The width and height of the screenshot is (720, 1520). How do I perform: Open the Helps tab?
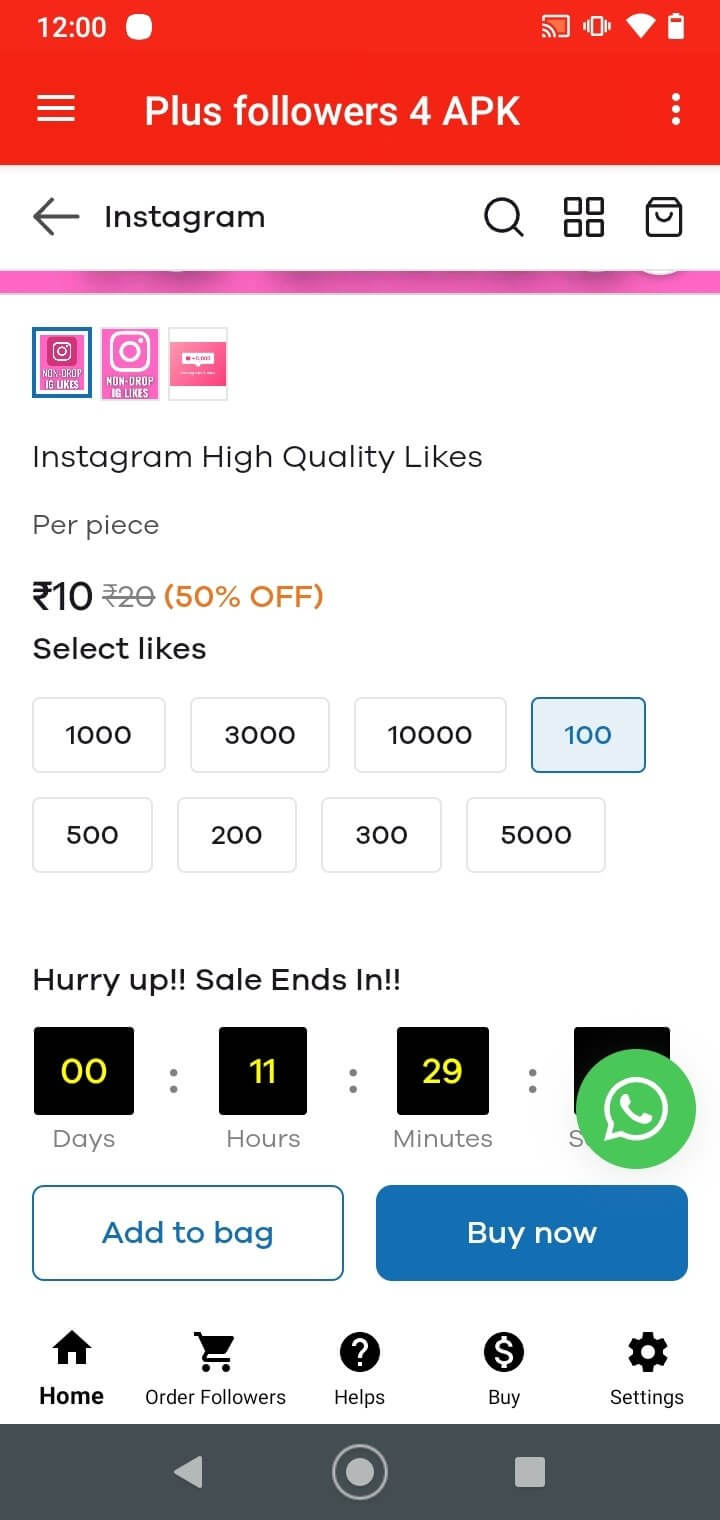coord(360,1370)
